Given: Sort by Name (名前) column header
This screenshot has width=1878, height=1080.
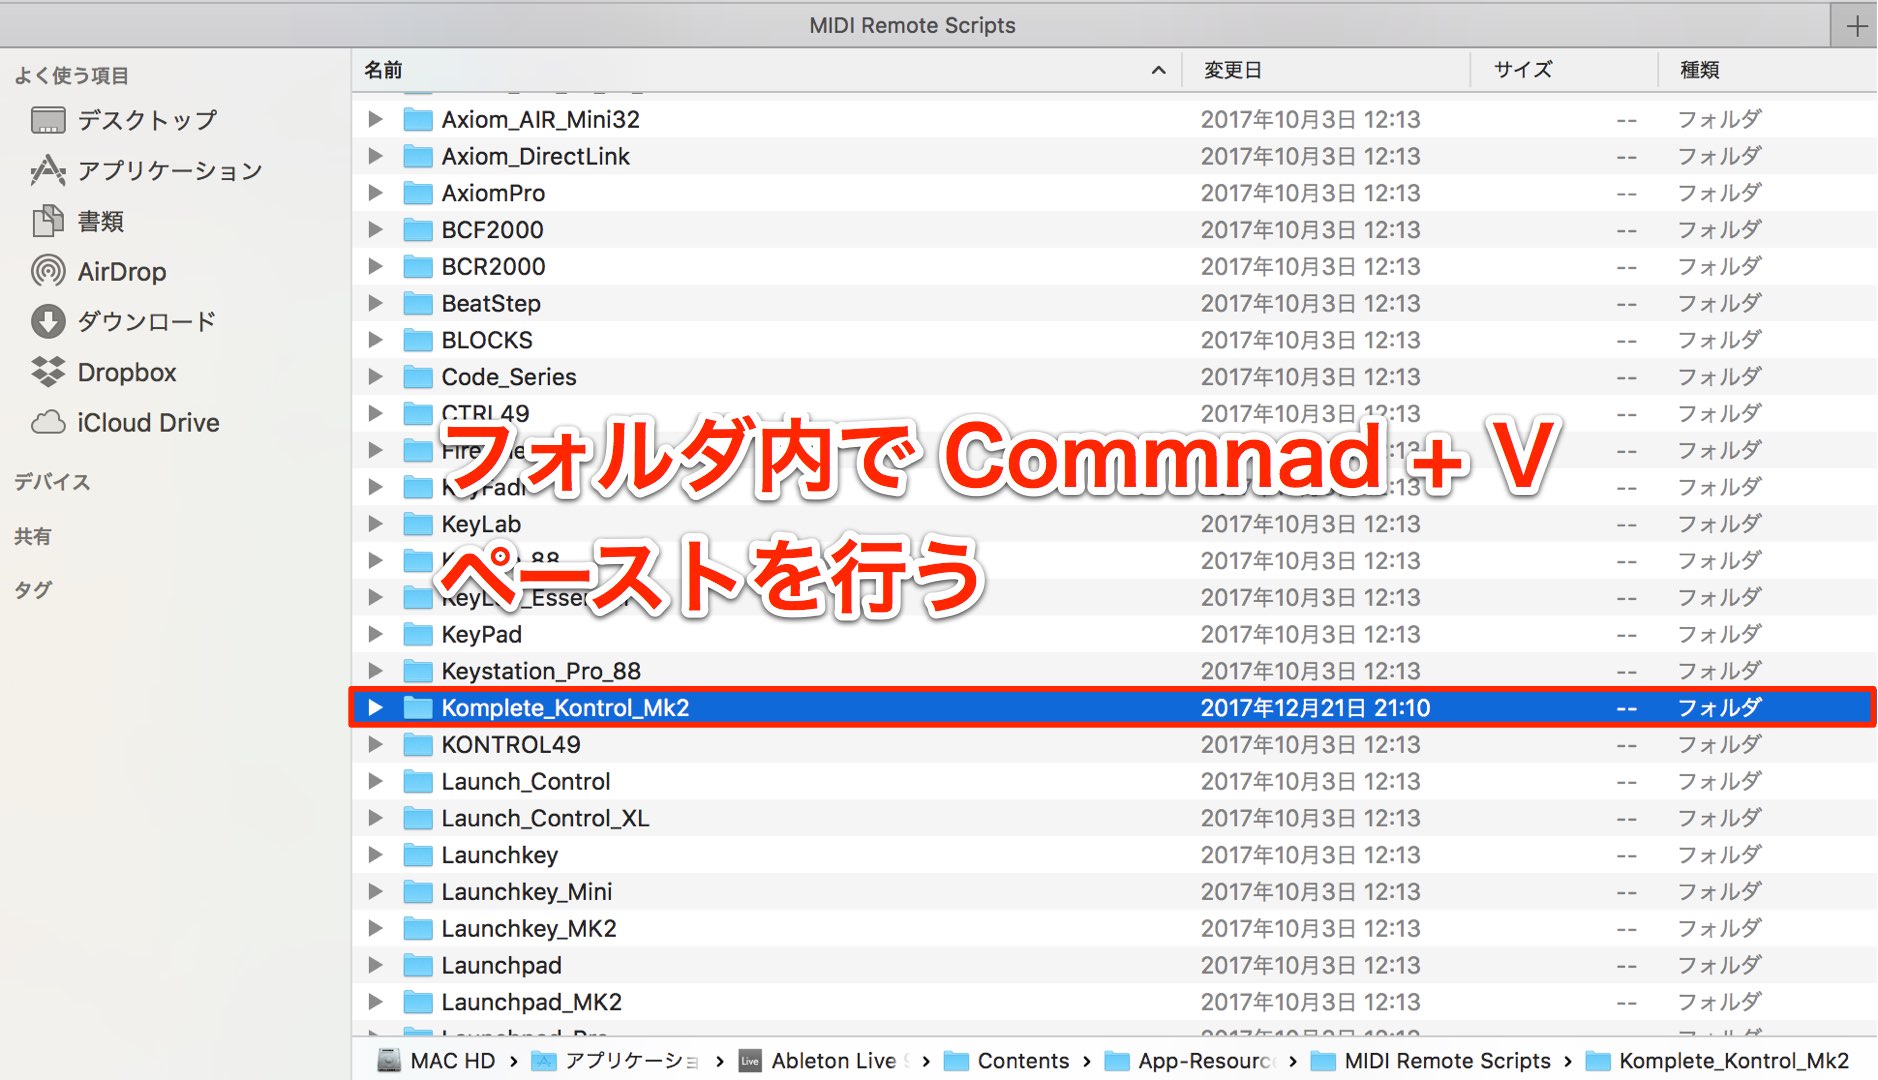Looking at the screenshot, I should coord(766,70).
